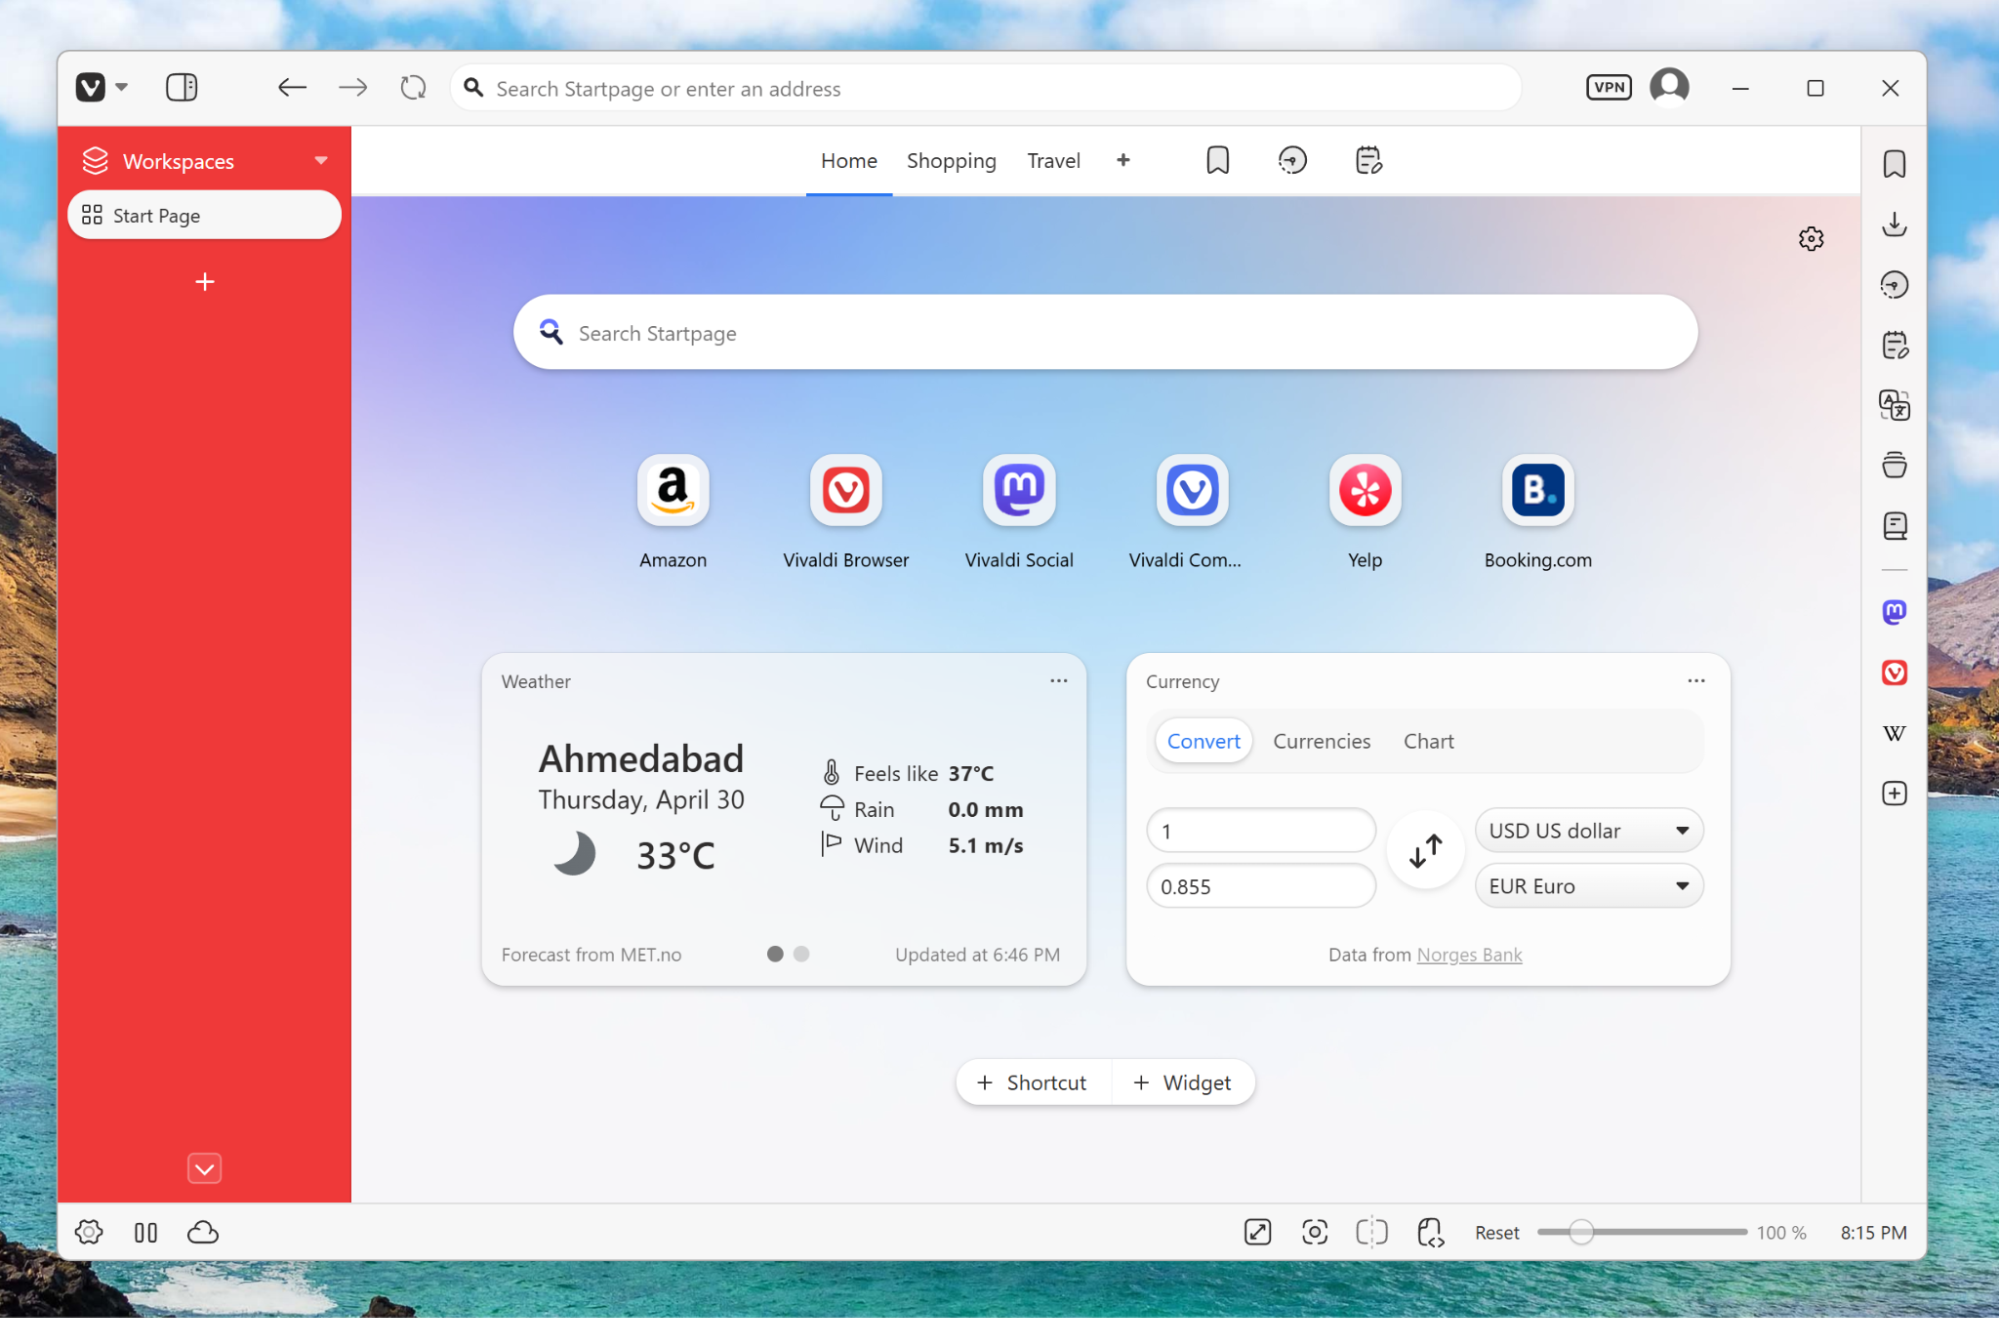Image resolution: width=1999 pixels, height=1318 pixels.
Task: Show second weather page dot
Action: pos(801,954)
